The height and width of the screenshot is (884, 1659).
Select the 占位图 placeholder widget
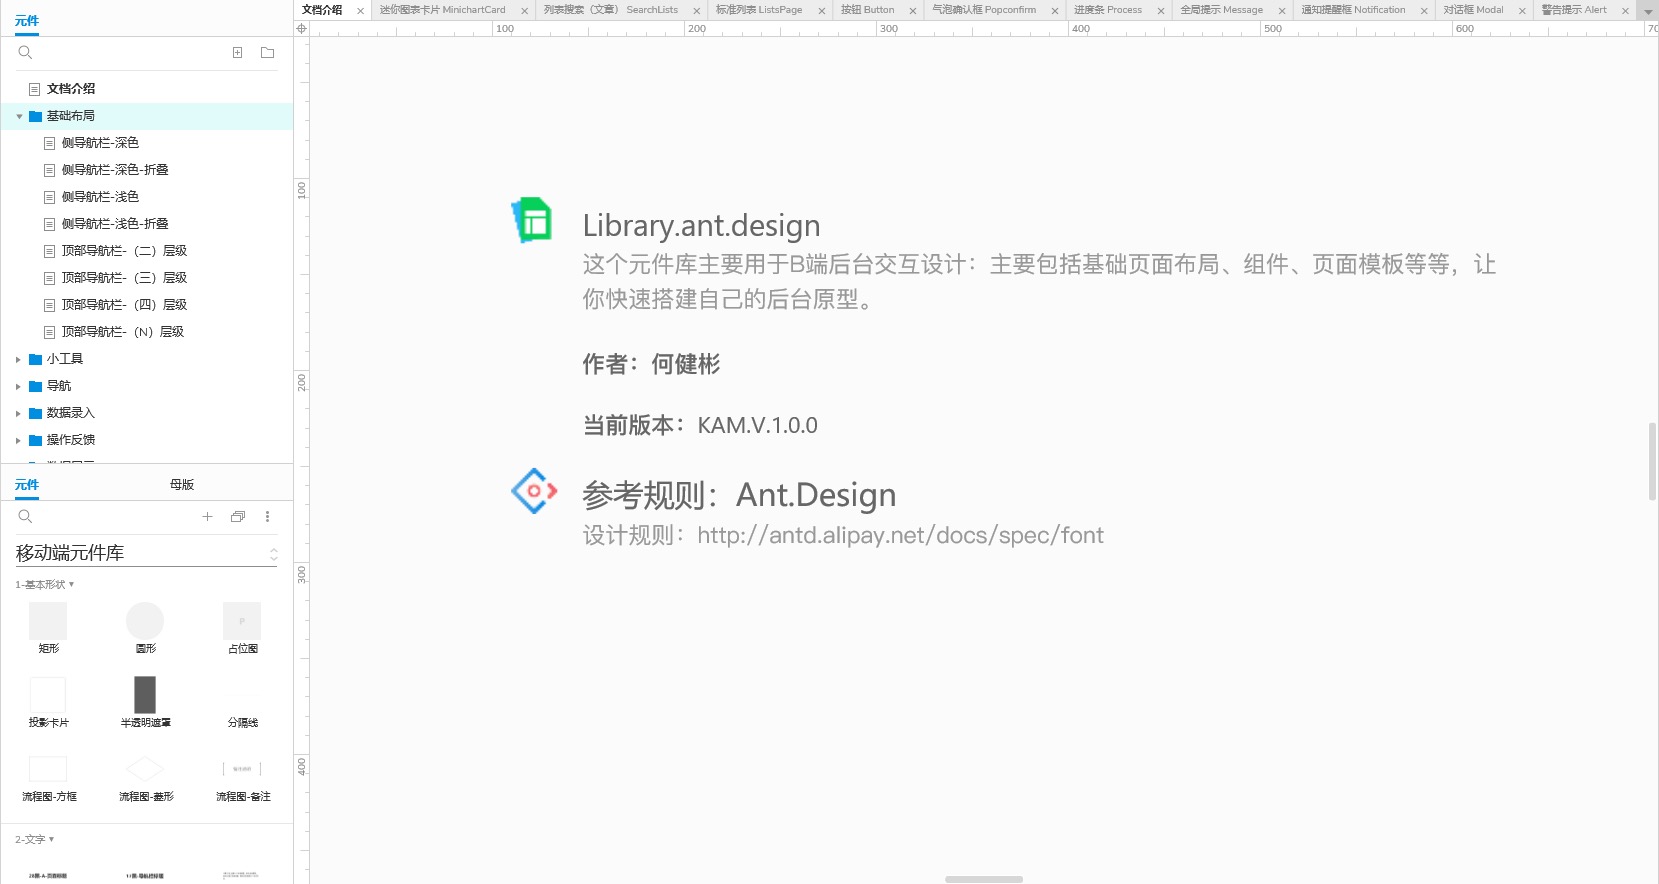tap(242, 628)
